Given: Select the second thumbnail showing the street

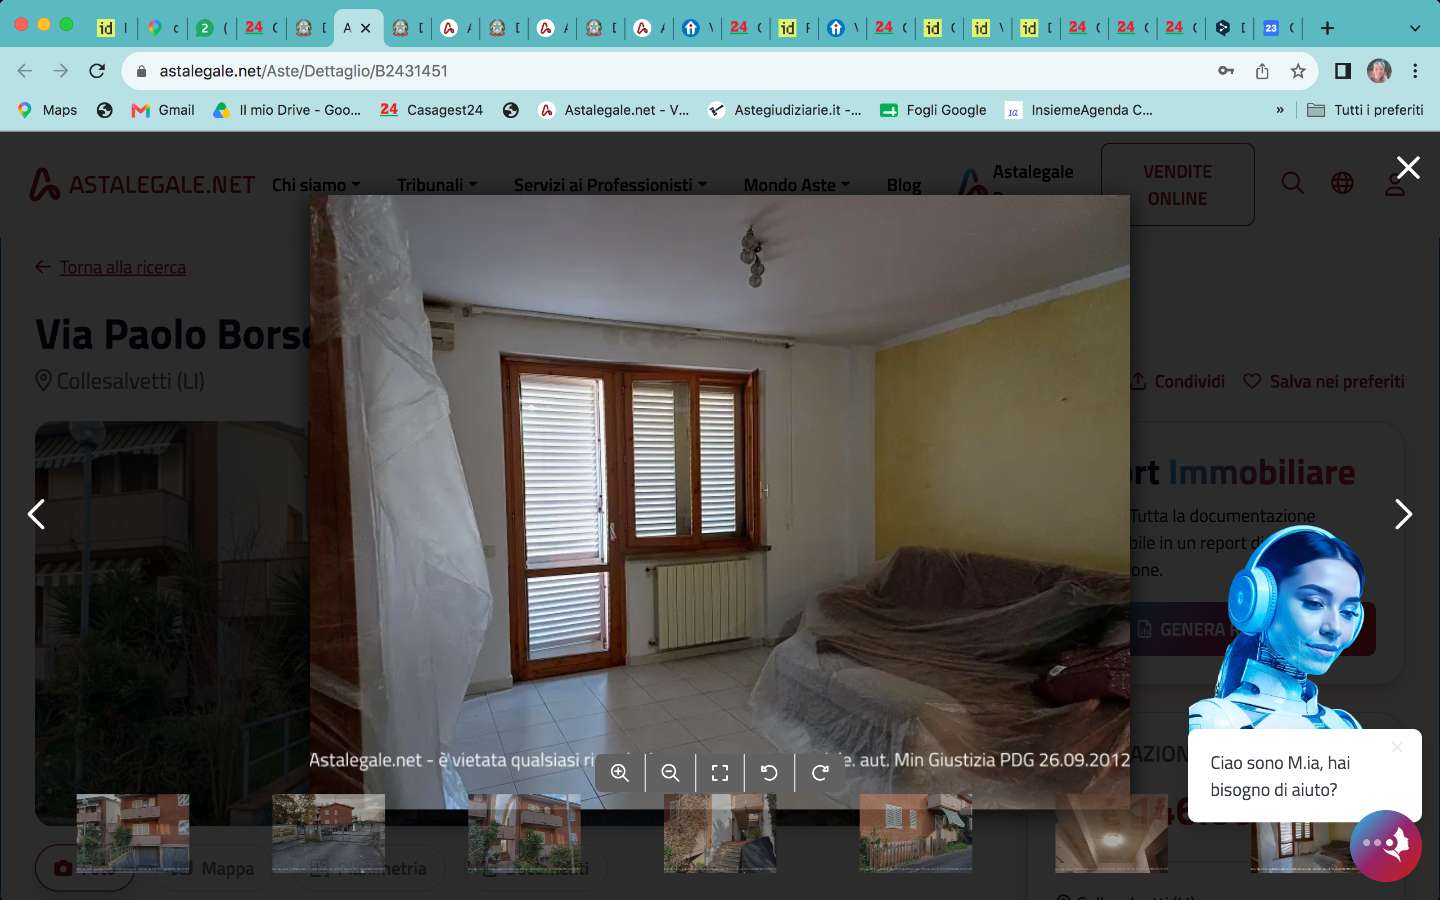Looking at the screenshot, I should 329,833.
